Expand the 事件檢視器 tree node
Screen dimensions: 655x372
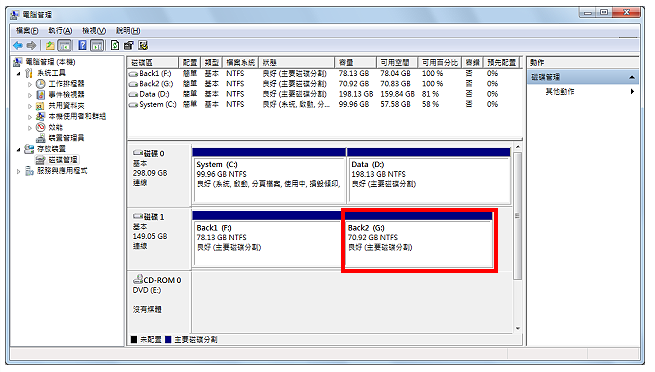[30, 95]
